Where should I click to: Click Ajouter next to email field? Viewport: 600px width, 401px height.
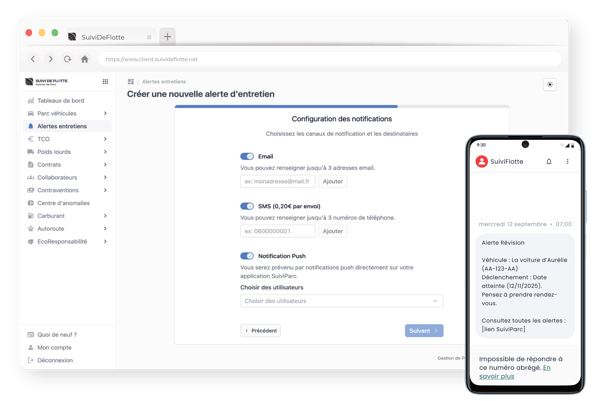(333, 181)
